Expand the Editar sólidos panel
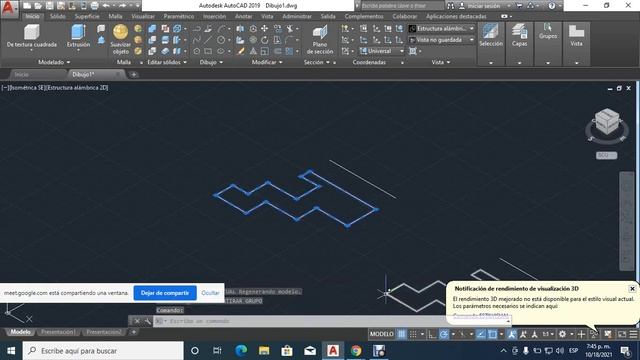 tap(167, 62)
